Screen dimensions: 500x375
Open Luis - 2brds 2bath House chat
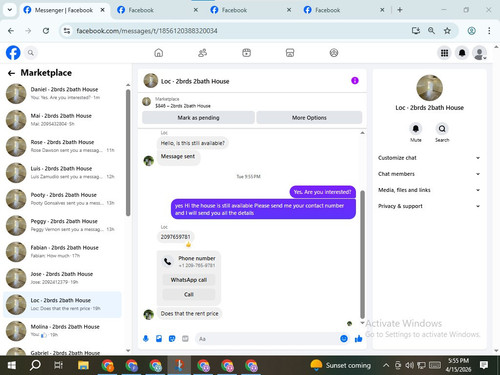tap(63, 172)
